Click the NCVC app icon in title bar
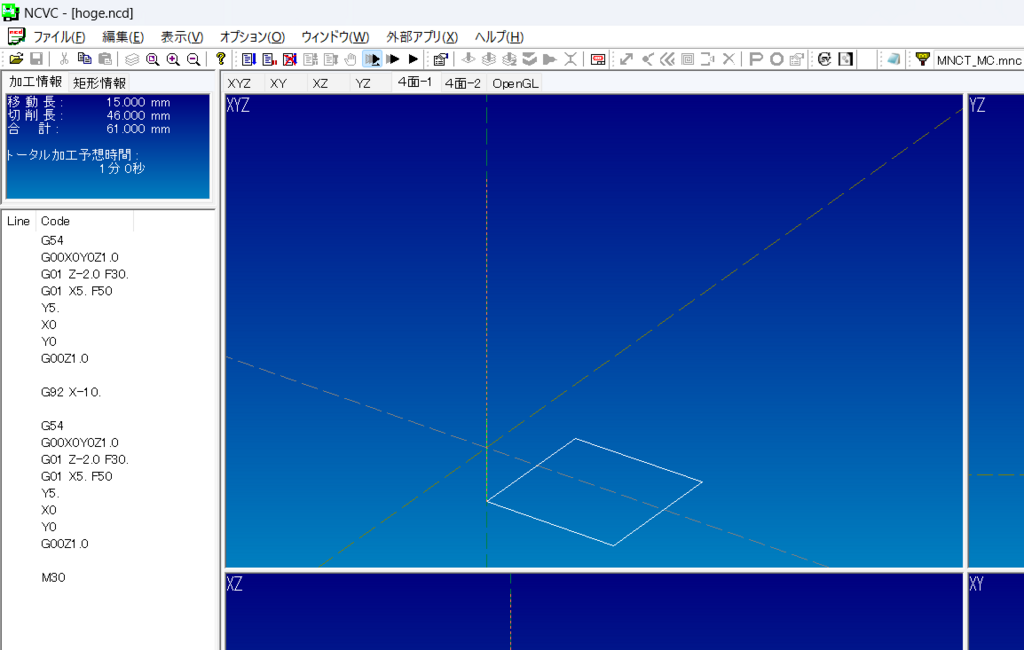The image size is (1024, 650). click(10, 12)
